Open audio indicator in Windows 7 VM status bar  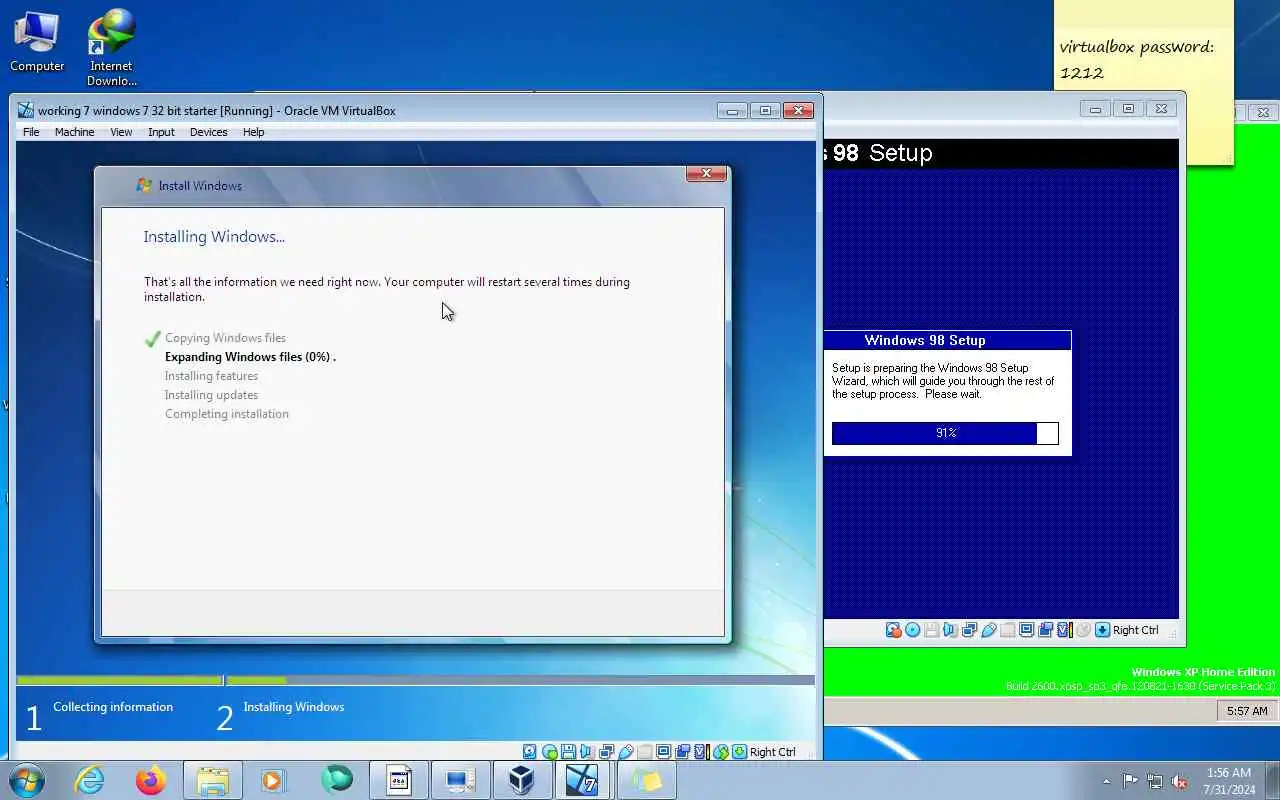tap(586, 752)
